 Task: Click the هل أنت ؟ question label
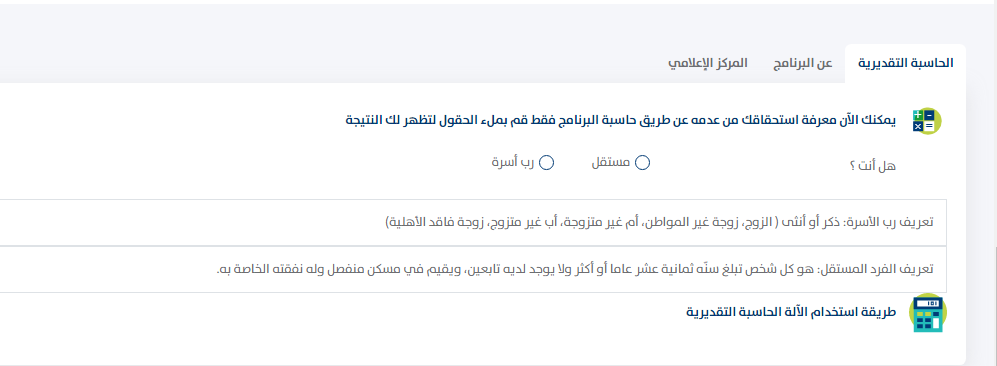[x=872, y=166]
